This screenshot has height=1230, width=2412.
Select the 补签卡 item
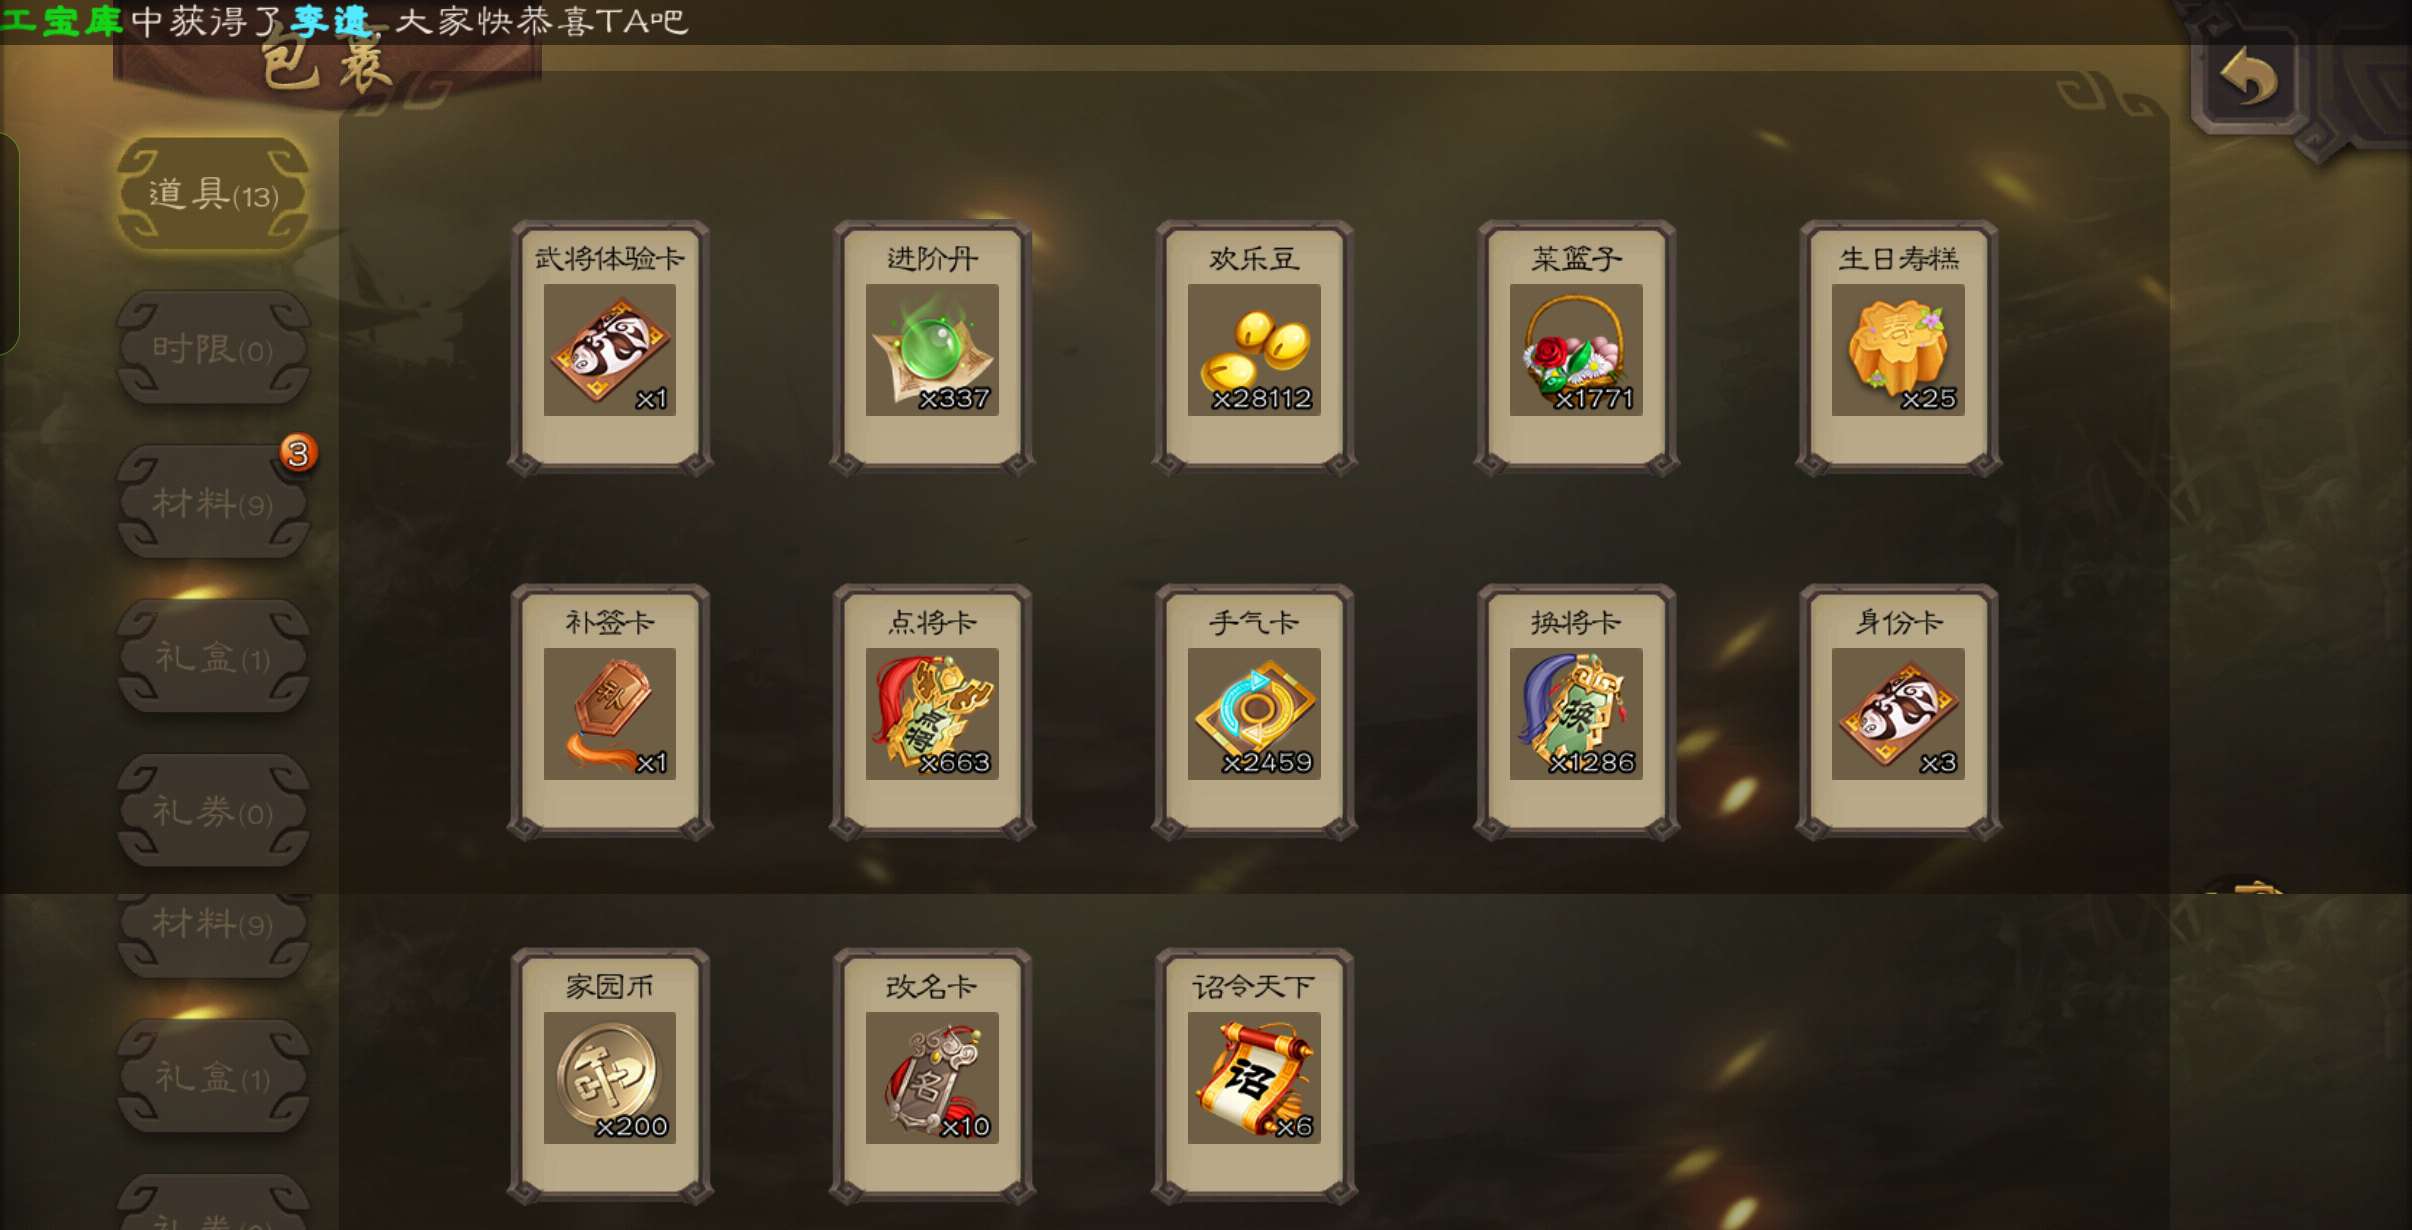click(610, 711)
